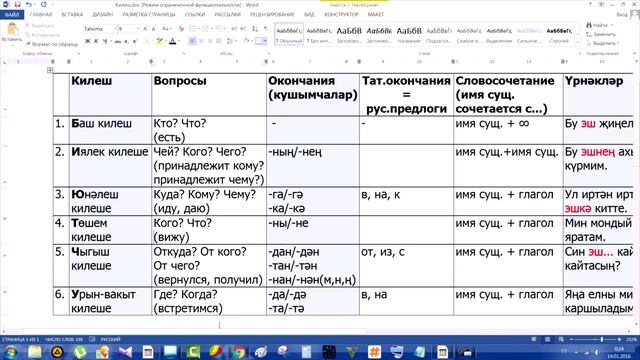Click the Web Layout view icon

click(561, 340)
